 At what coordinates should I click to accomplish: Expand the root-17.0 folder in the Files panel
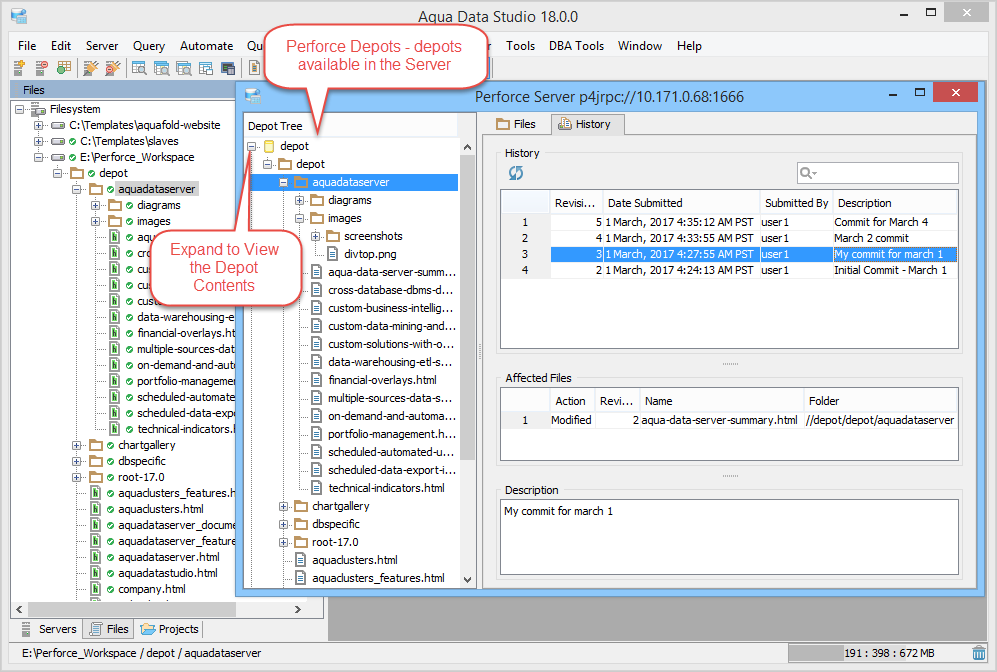[76, 477]
